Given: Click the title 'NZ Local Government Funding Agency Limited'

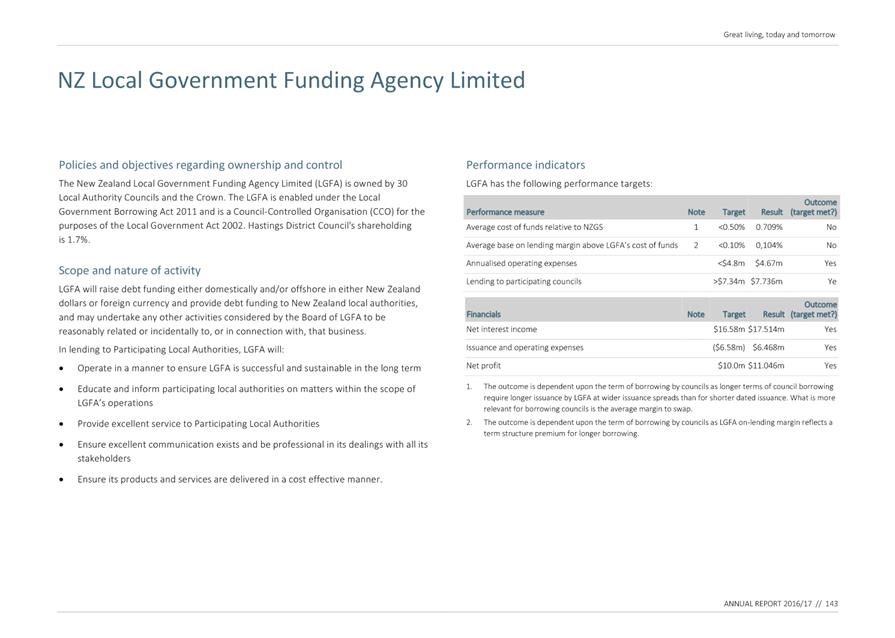Looking at the screenshot, I should [x=291, y=80].
